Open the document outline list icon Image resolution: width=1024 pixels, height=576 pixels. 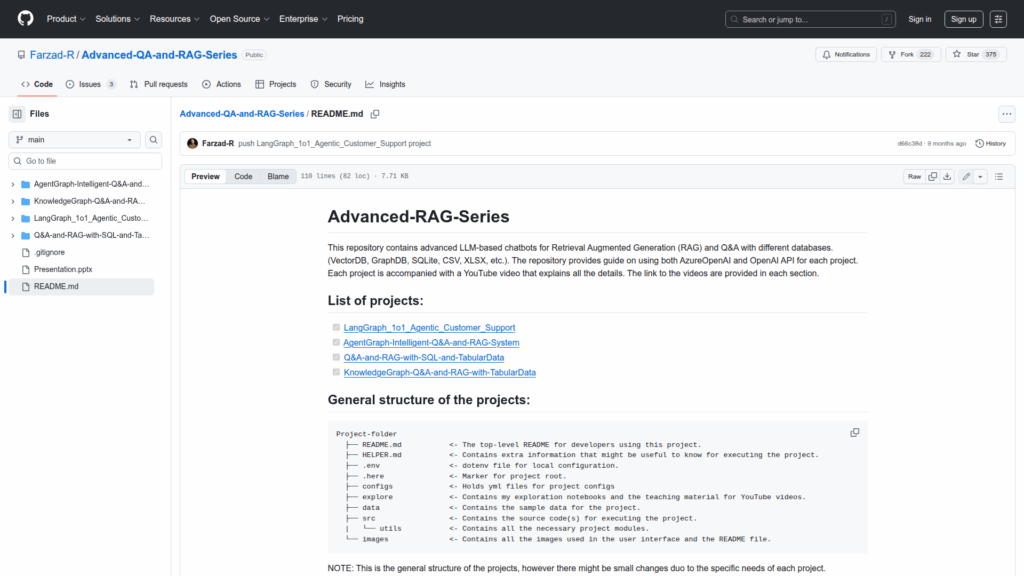(x=999, y=176)
